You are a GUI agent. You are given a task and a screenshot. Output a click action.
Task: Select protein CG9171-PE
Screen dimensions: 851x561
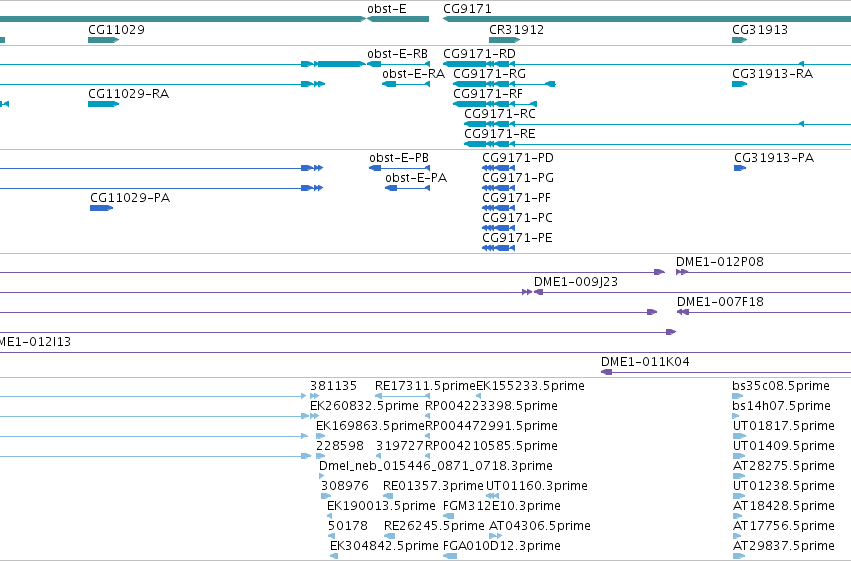[x=517, y=238]
